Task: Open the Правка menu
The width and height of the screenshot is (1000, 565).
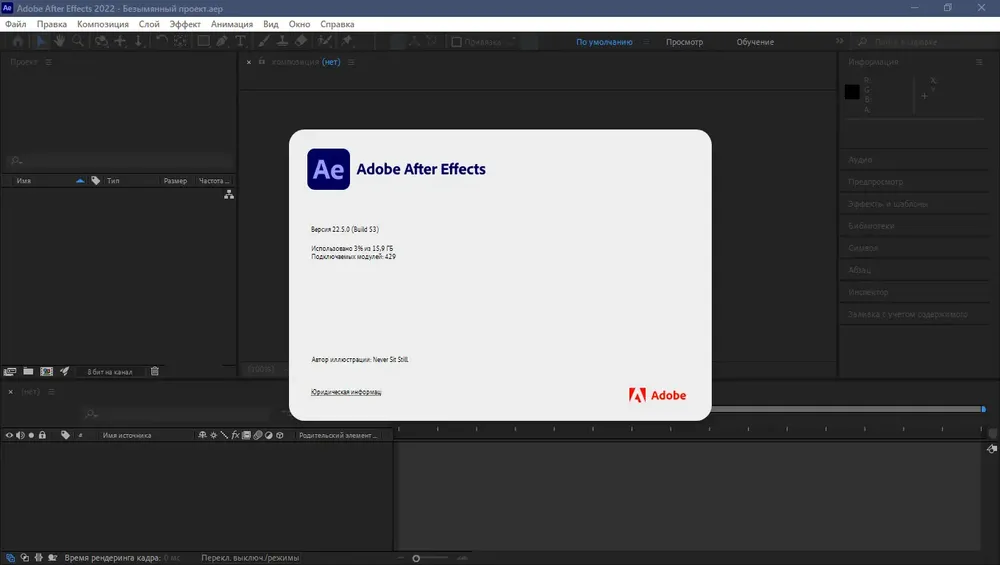Action: click(52, 24)
